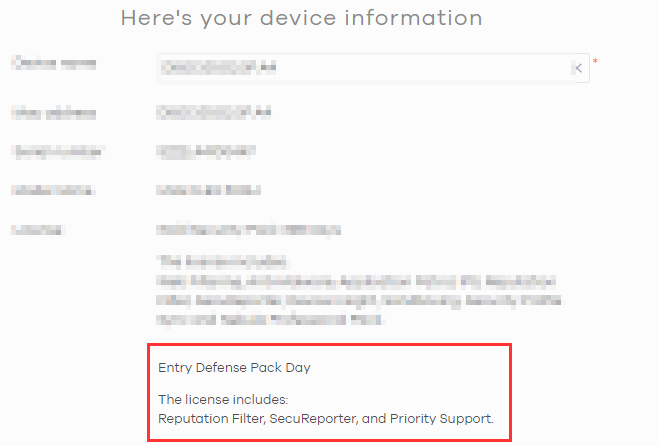Click inside the blurred device name input
The image size is (659, 446).
[x=366, y=68]
